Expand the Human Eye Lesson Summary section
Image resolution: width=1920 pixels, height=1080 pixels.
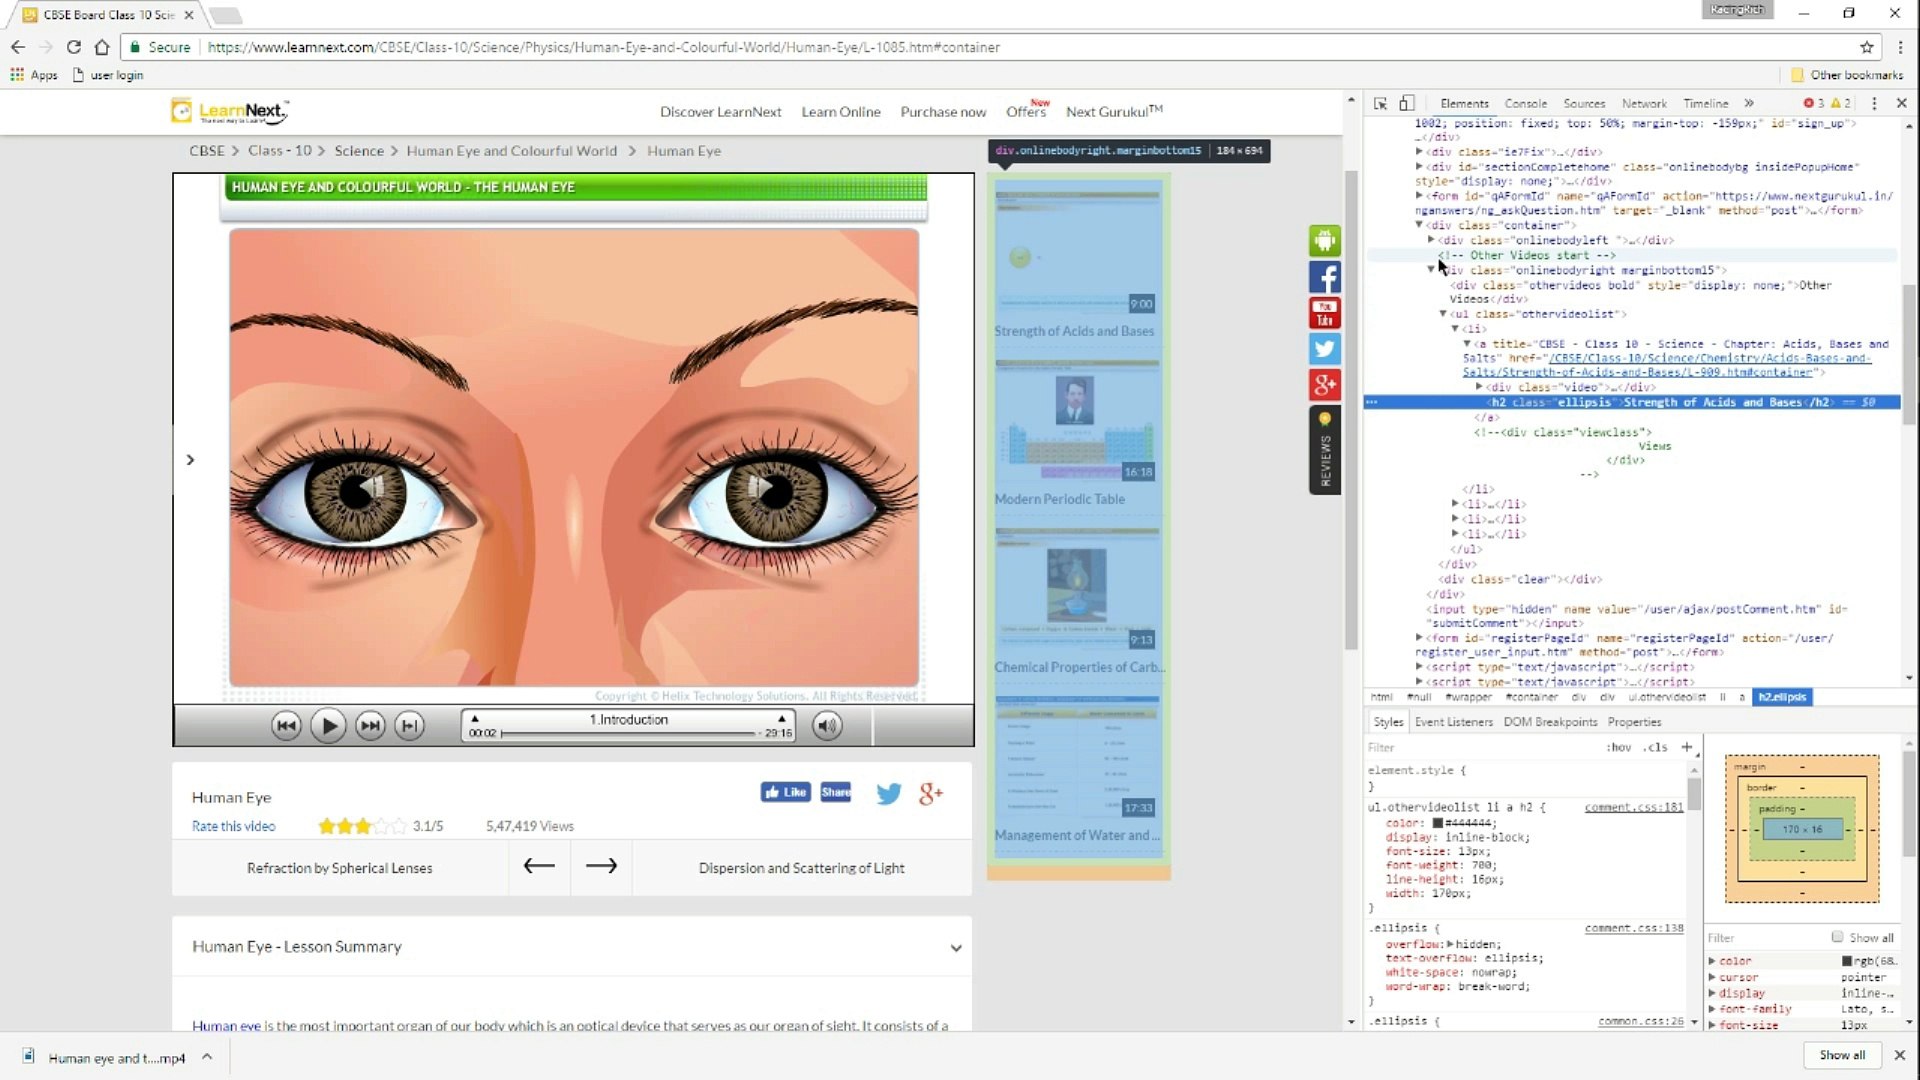(956, 947)
